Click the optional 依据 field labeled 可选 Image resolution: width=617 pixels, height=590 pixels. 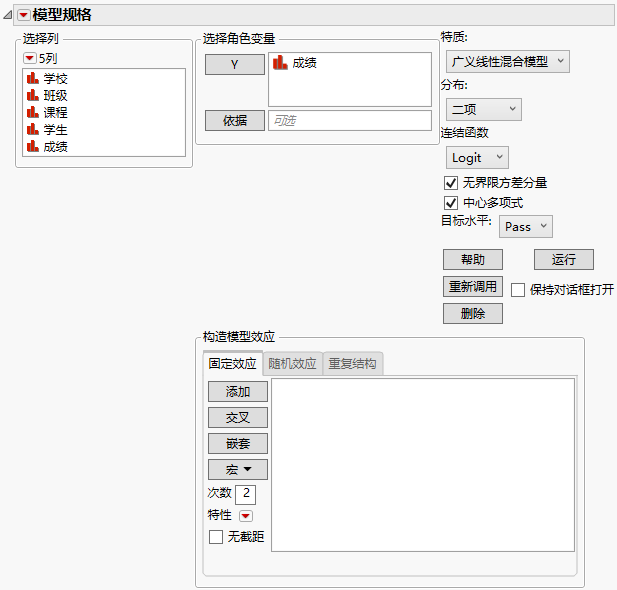coord(350,120)
